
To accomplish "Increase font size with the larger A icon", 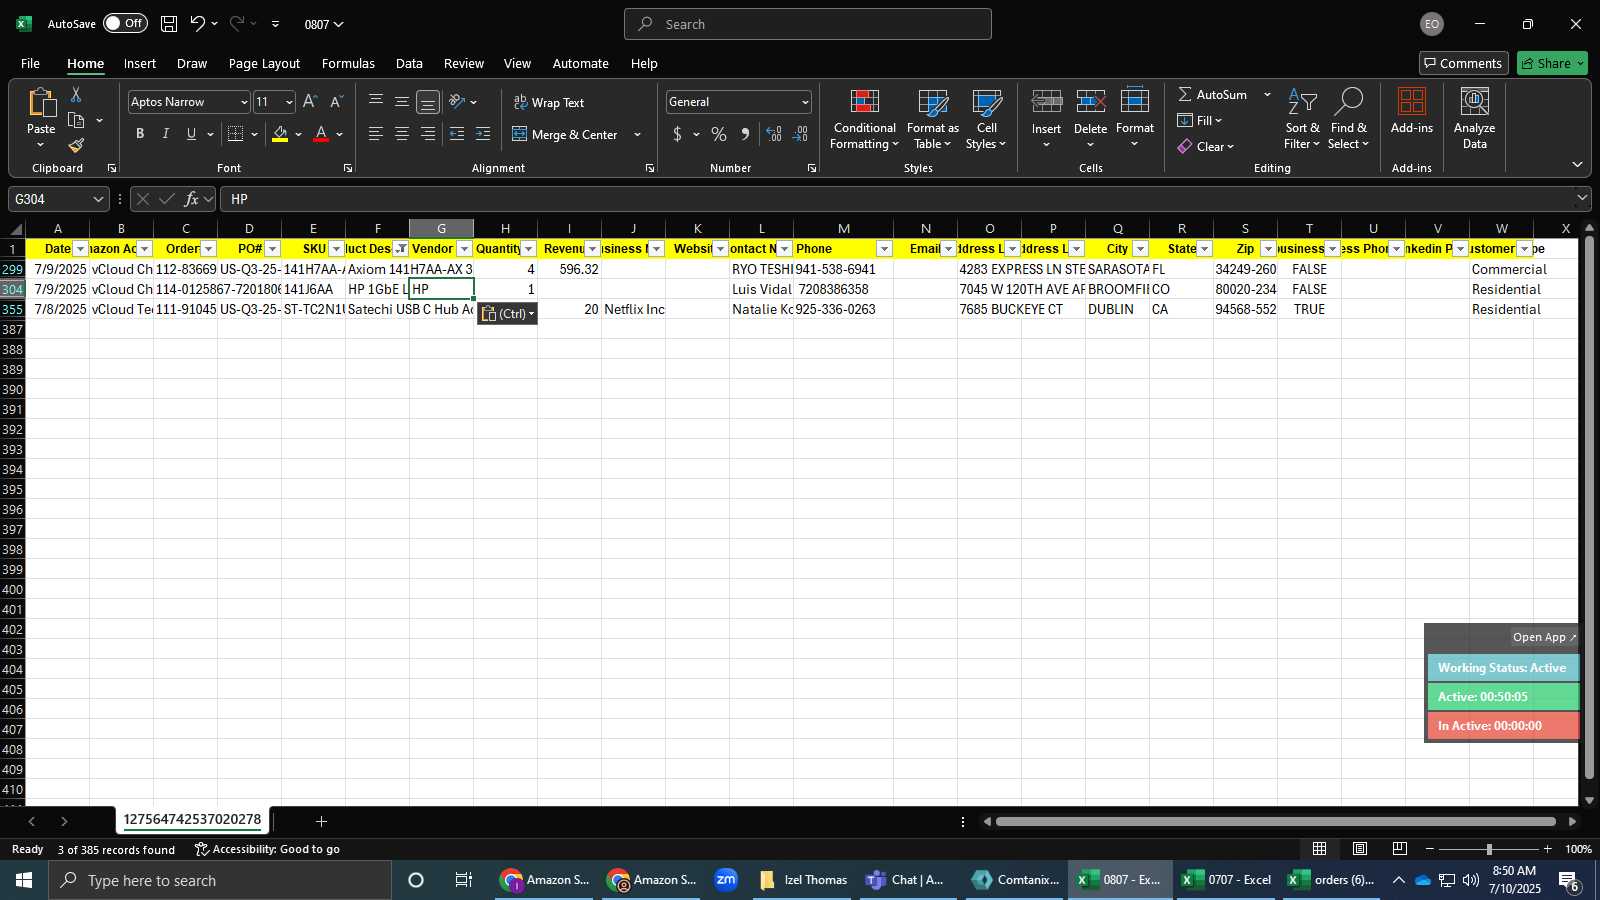I will 310,102.
